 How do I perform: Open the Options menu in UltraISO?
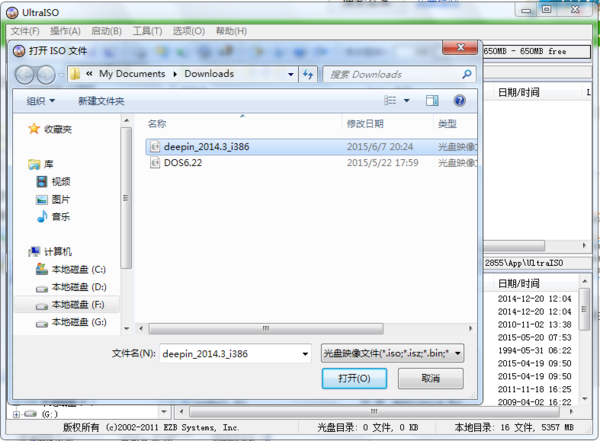pos(189,31)
